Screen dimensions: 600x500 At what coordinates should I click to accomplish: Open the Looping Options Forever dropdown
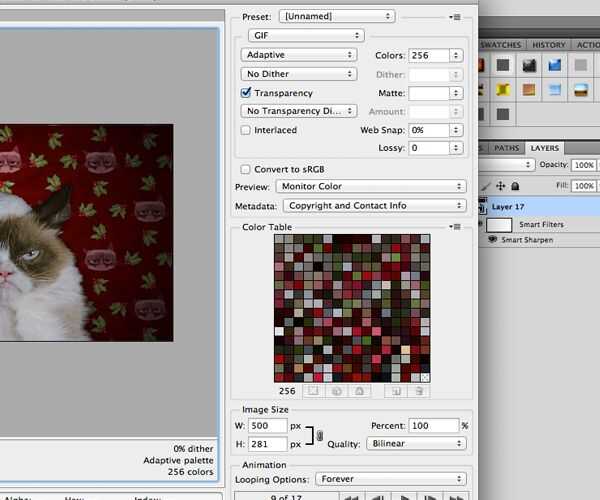point(391,479)
